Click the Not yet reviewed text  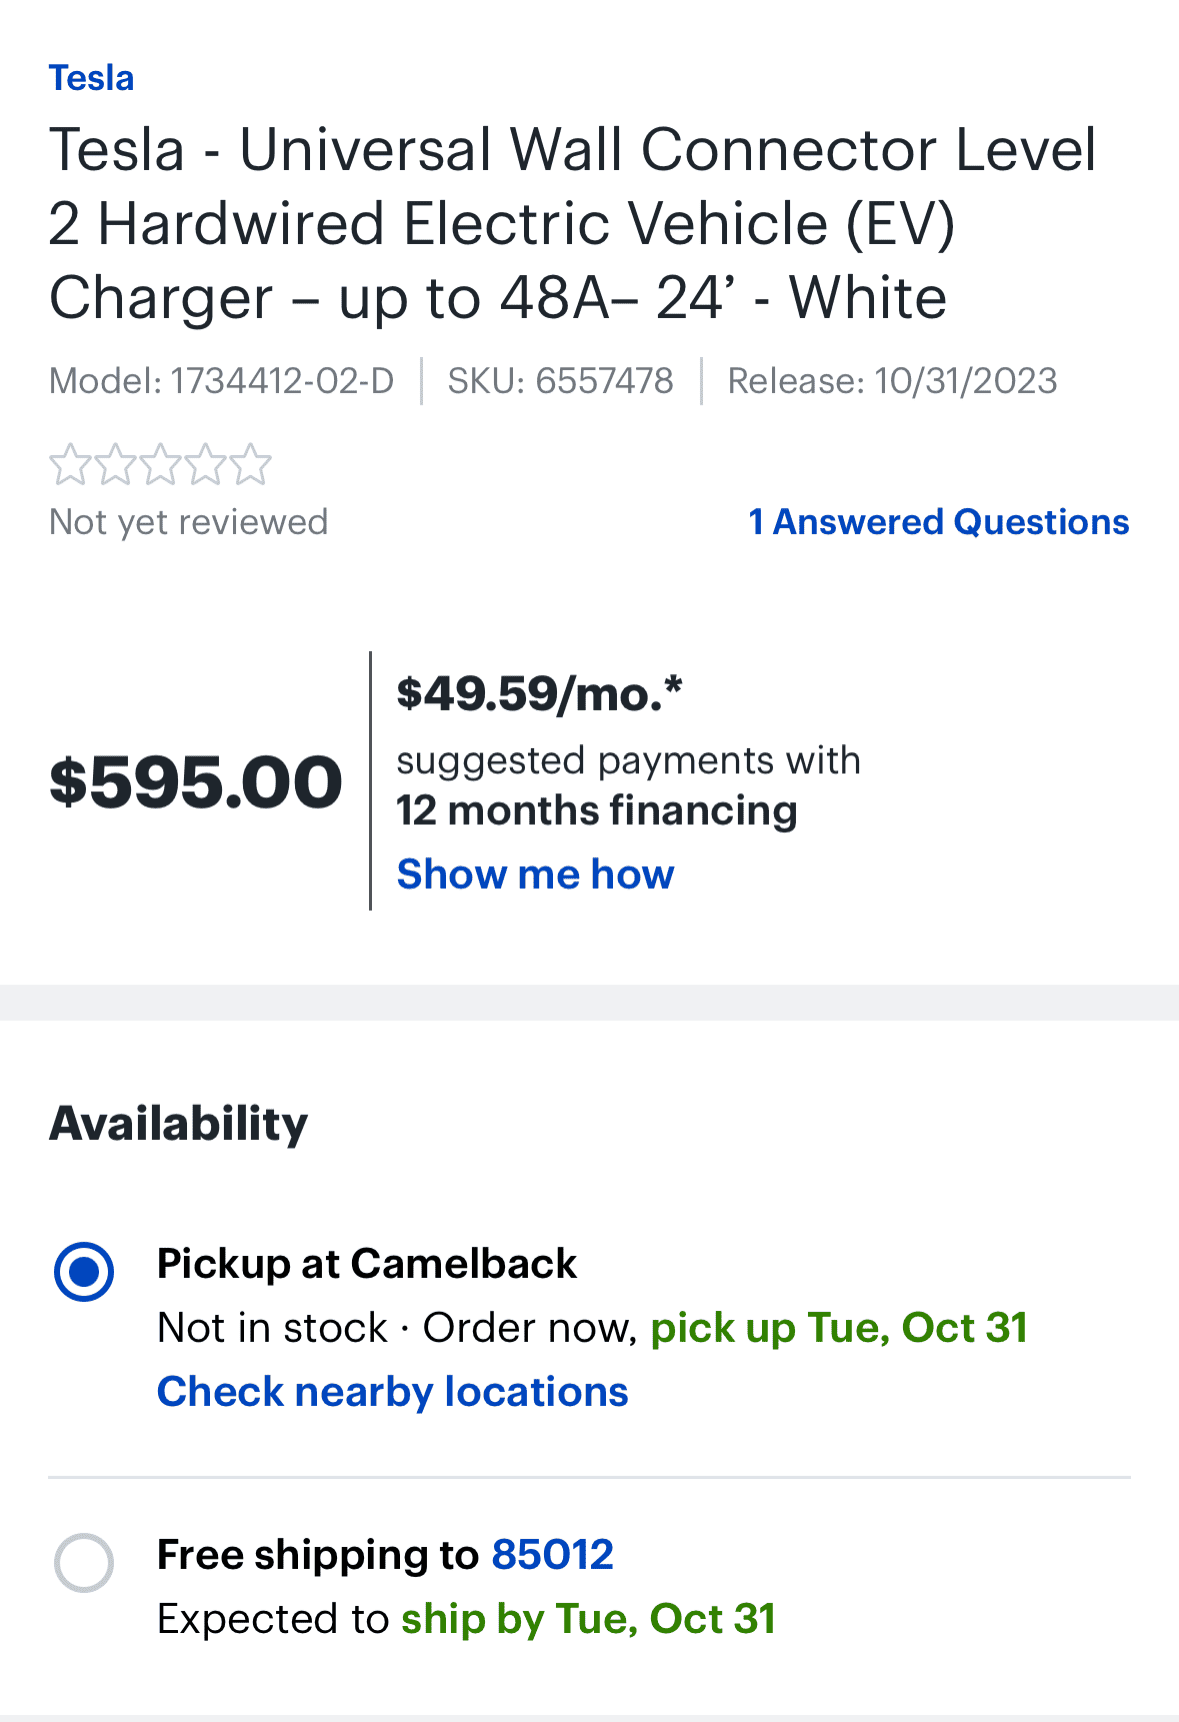tap(189, 522)
